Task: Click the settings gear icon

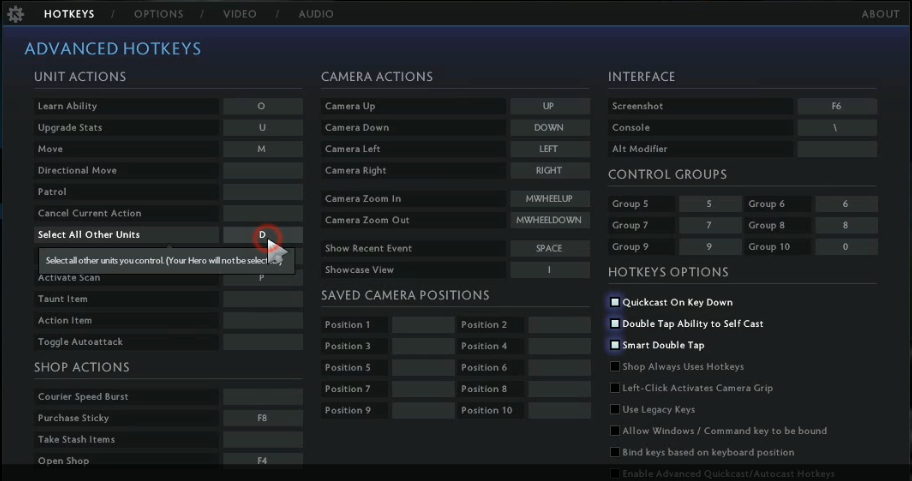Action: 16,13
